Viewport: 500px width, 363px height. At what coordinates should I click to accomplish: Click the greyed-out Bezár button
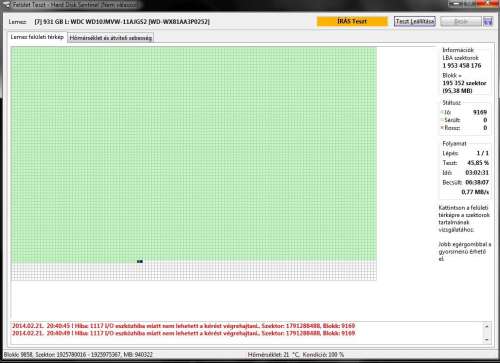coord(461,21)
